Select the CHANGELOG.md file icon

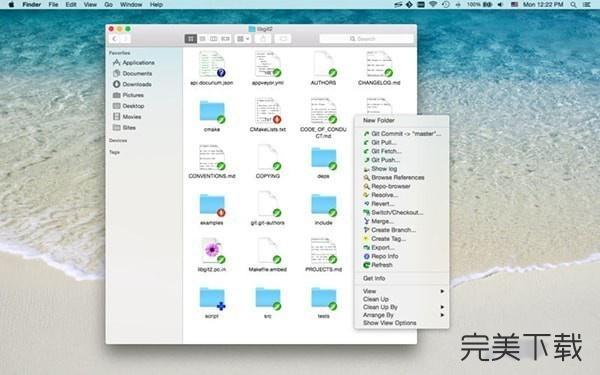tap(379, 64)
